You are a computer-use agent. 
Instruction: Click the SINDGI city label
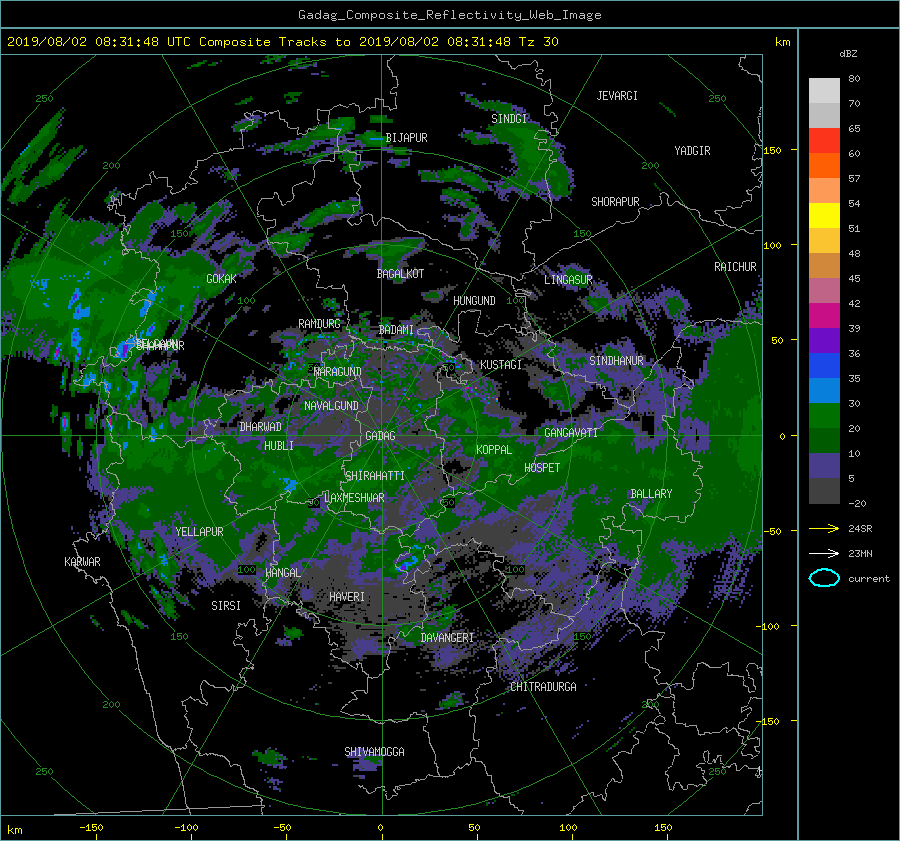(x=509, y=119)
